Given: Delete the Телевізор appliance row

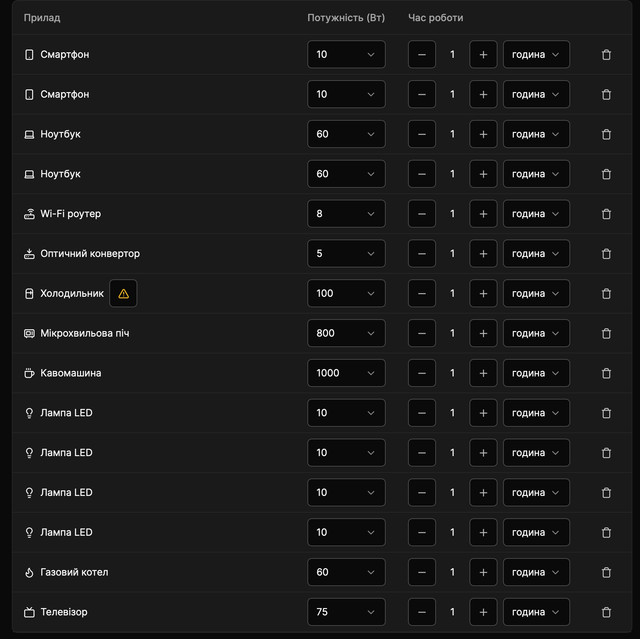Looking at the screenshot, I should click(x=606, y=612).
